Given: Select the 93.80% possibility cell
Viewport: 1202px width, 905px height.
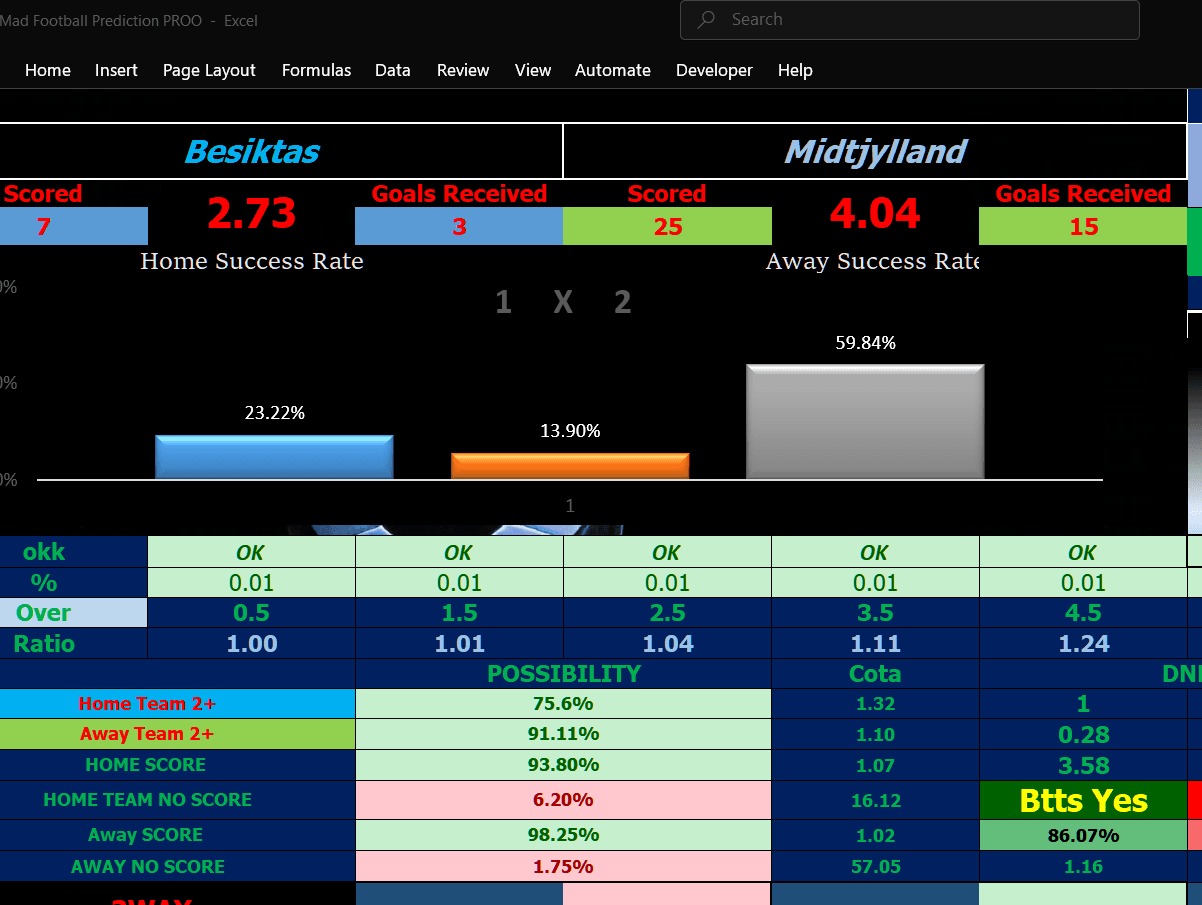Looking at the screenshot, I should click(x=563, y=765).
